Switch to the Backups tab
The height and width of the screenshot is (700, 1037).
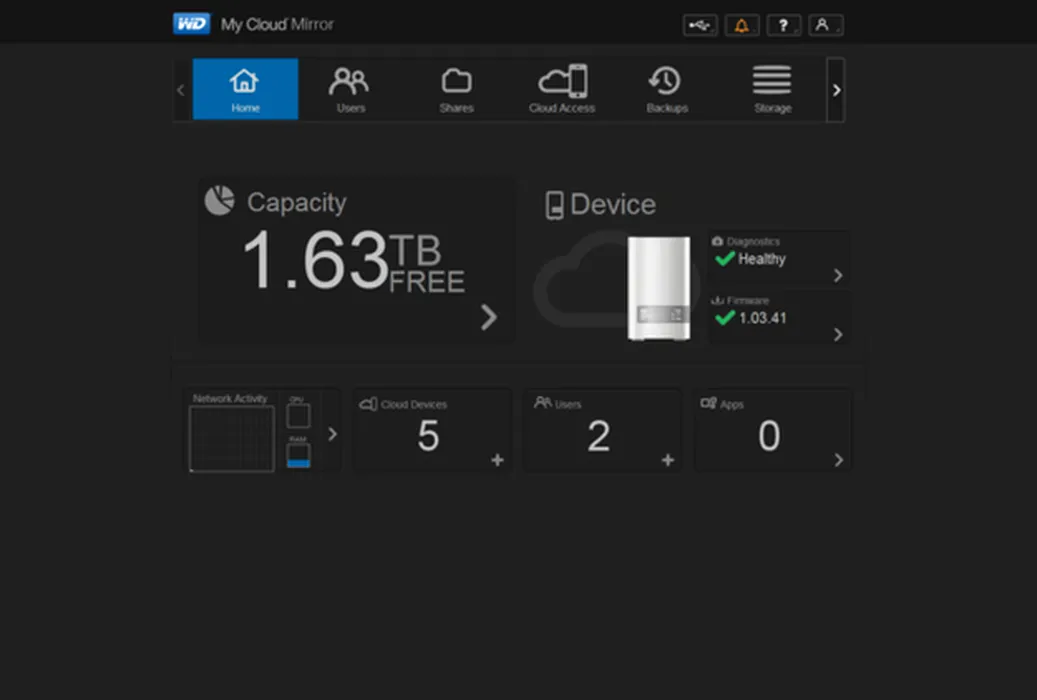pos(667,89)
